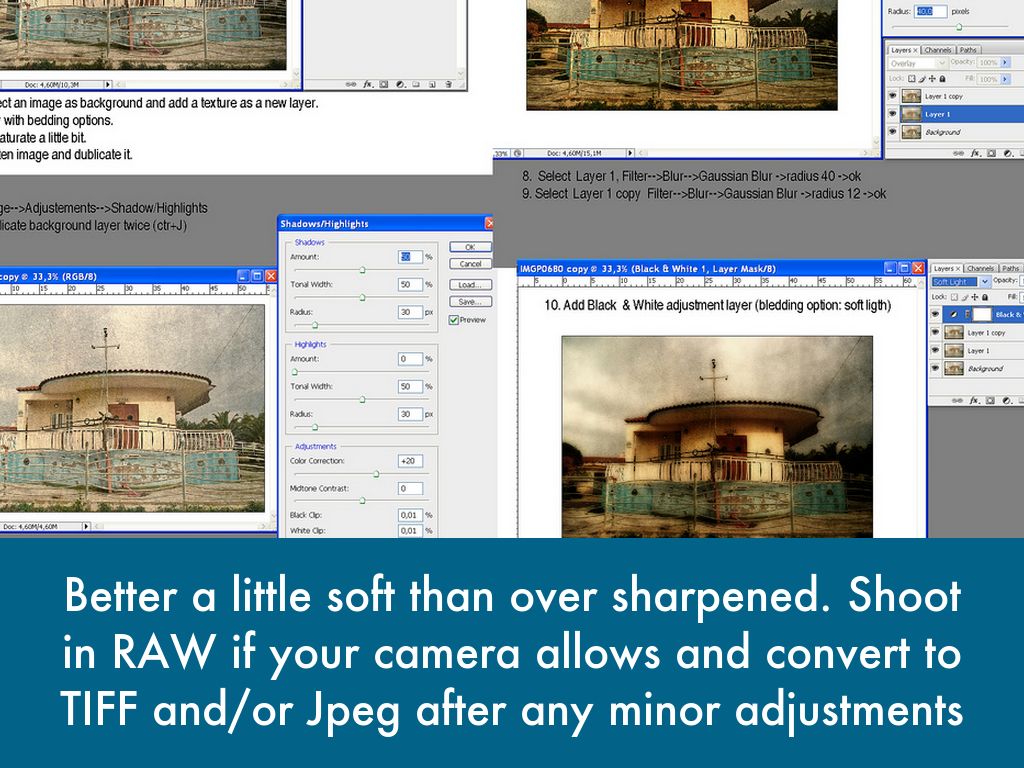Switch to Channels tab in Soft Light layers panel
Screen dimensions: 1024x768
click(980, 268)
